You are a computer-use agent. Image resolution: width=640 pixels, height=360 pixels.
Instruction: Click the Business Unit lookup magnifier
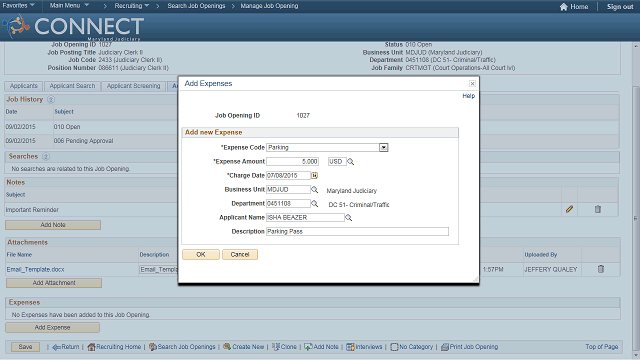point(314,189)
